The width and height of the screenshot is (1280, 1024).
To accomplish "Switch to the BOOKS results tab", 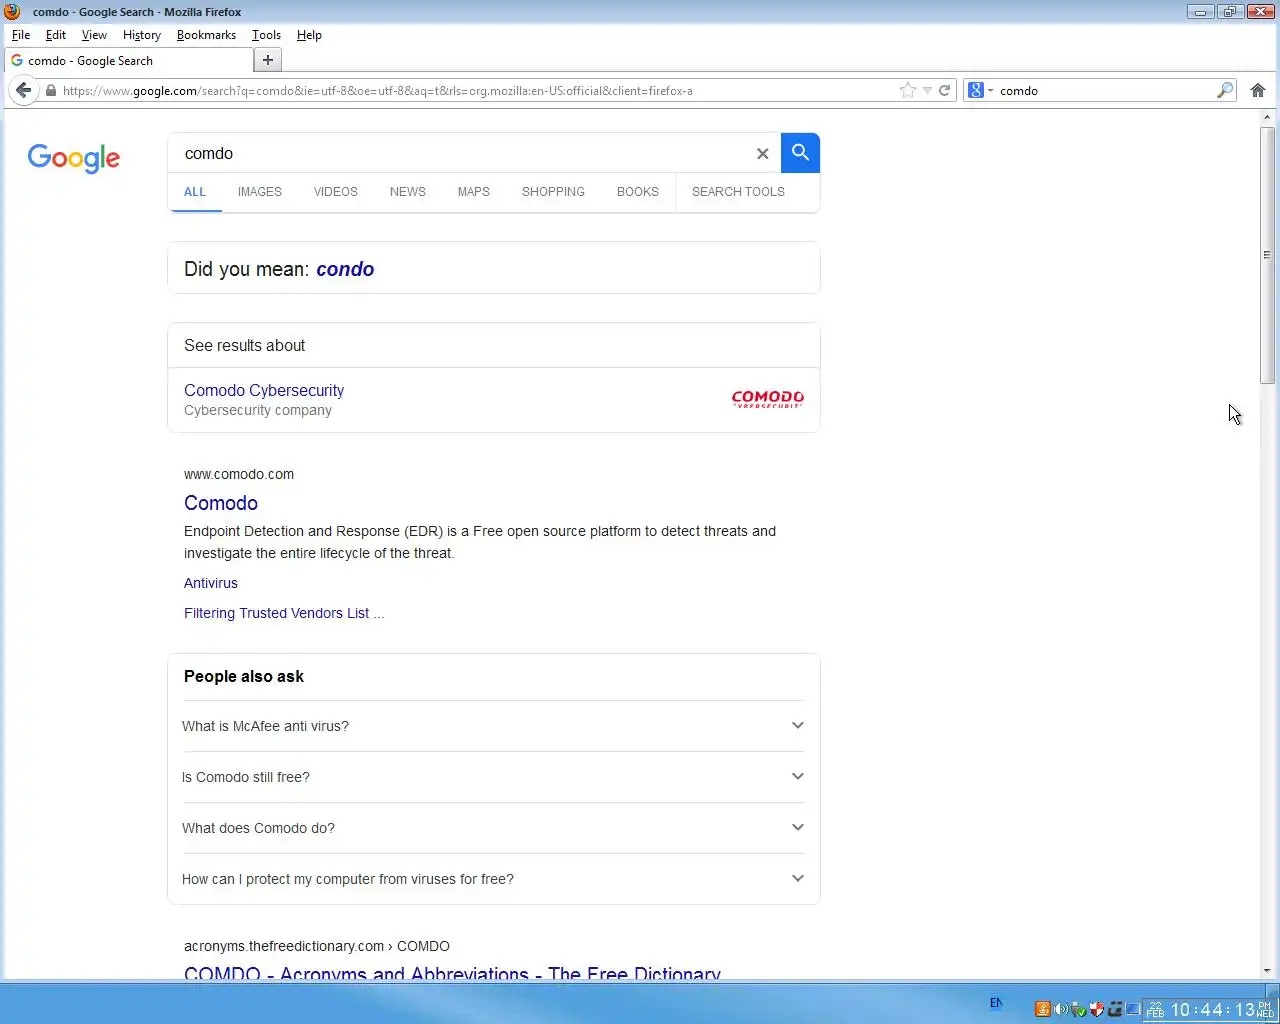I will point(638,192).
